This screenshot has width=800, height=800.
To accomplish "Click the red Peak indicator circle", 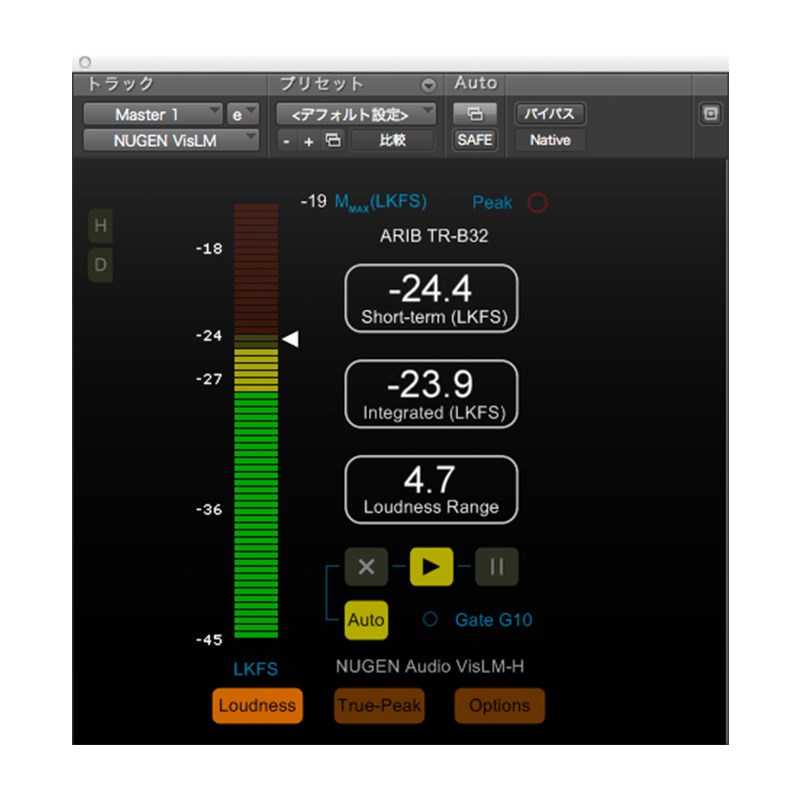I will (537, 203).
